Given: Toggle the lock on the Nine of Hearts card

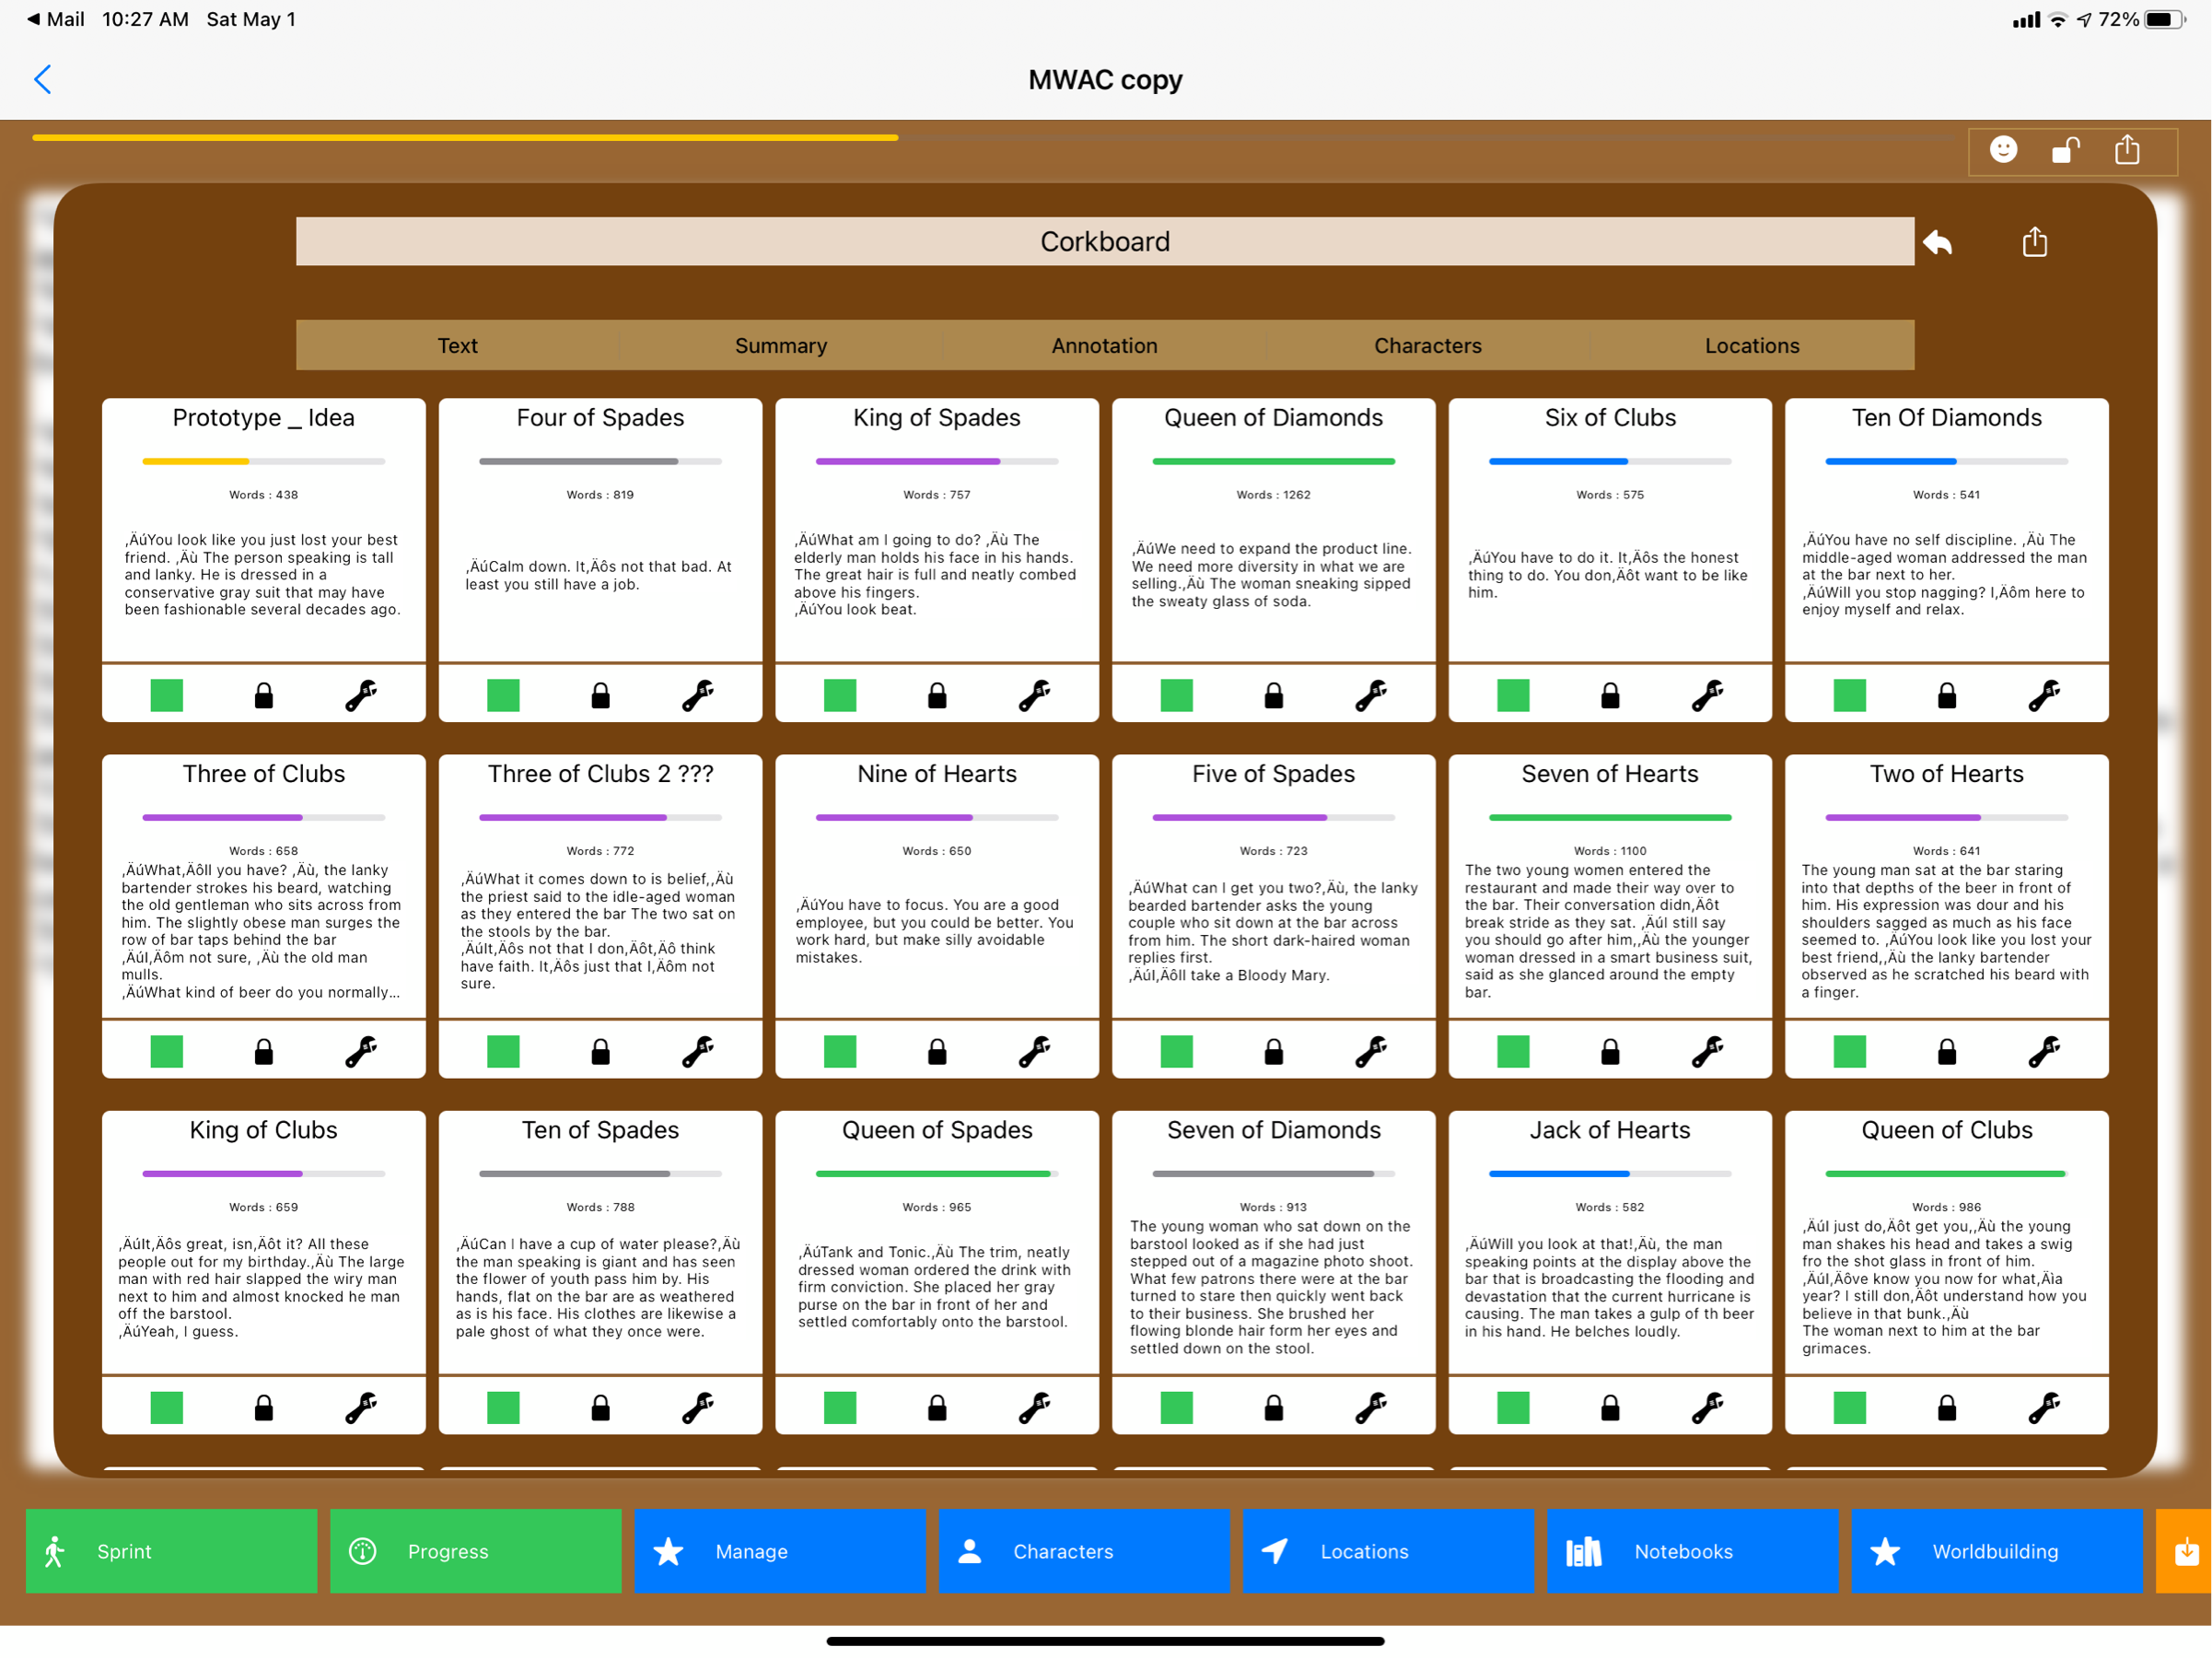Looking at the screenshot, I should 937,1051.
